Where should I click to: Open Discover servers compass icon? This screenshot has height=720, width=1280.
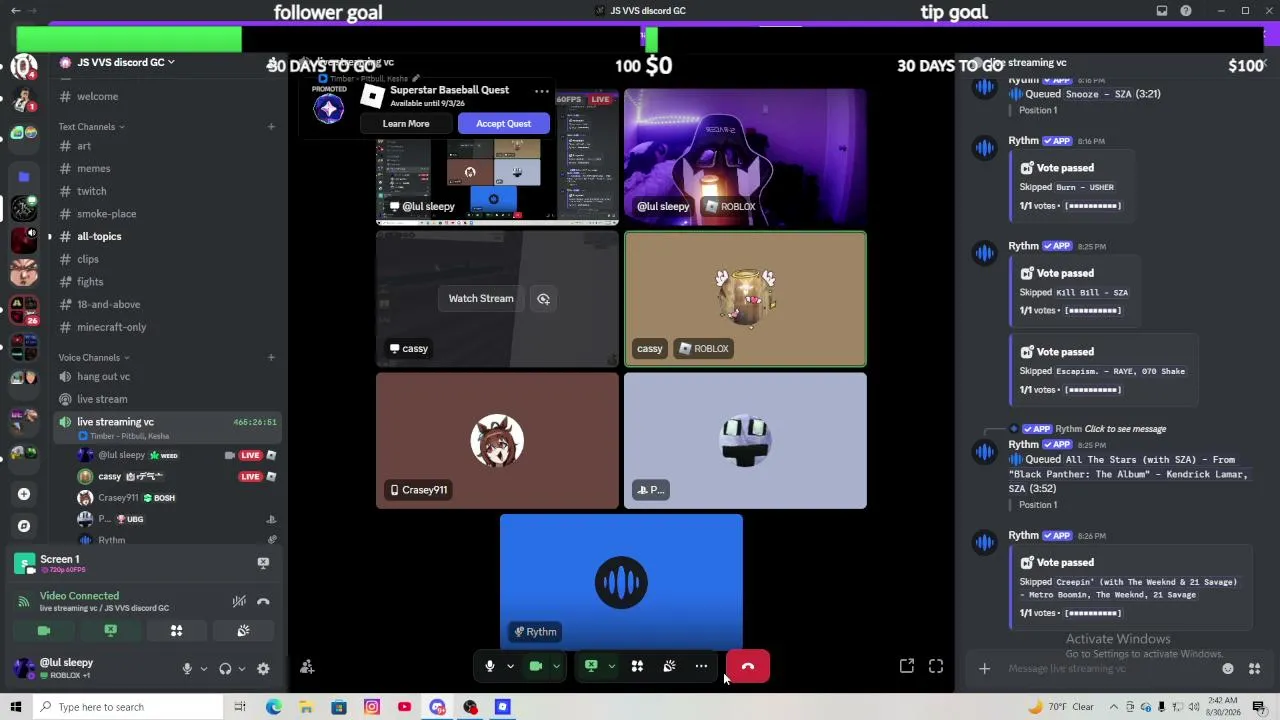(x=24, y=526)
